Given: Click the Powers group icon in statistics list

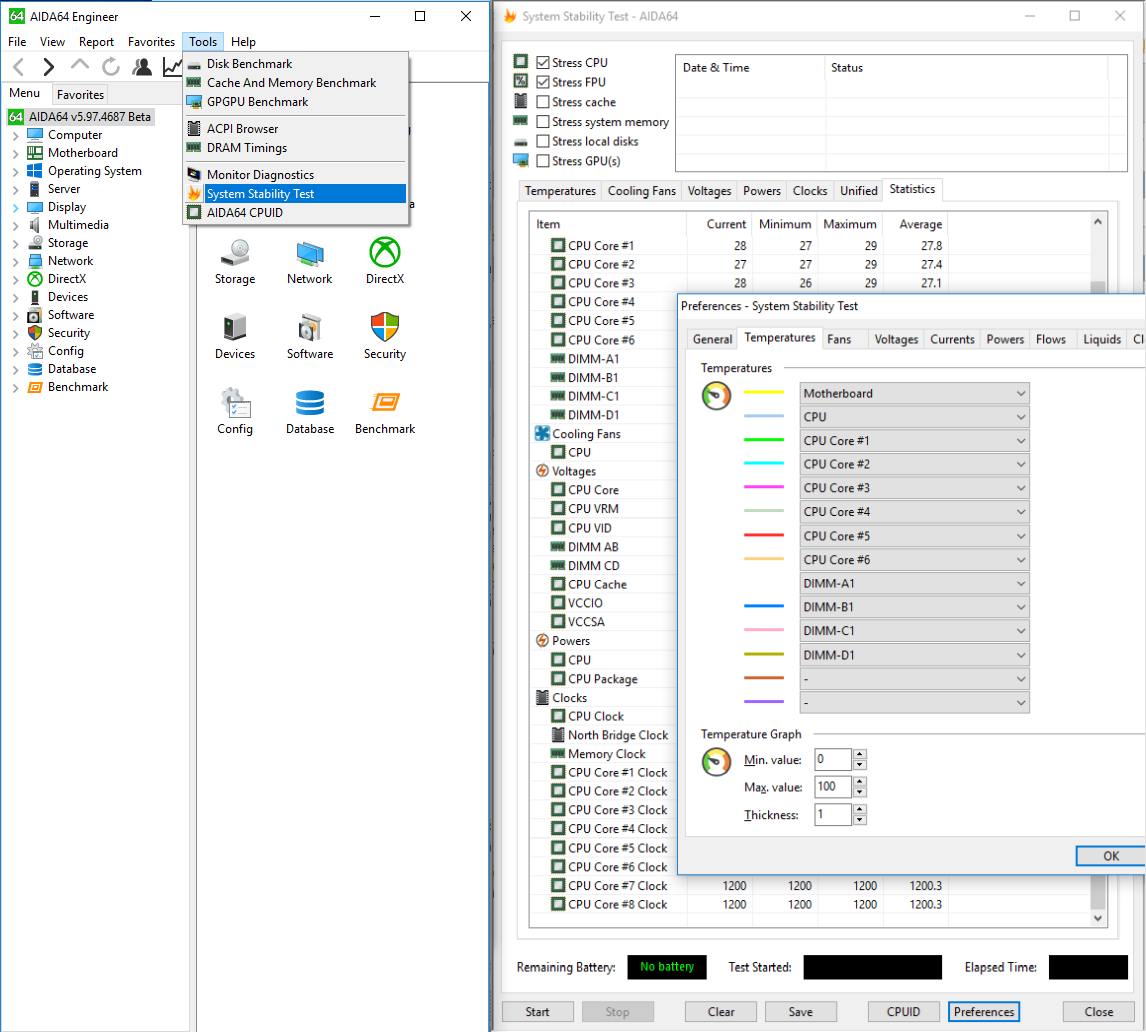Looking at the screenshot, I should (x=542, y=640).
